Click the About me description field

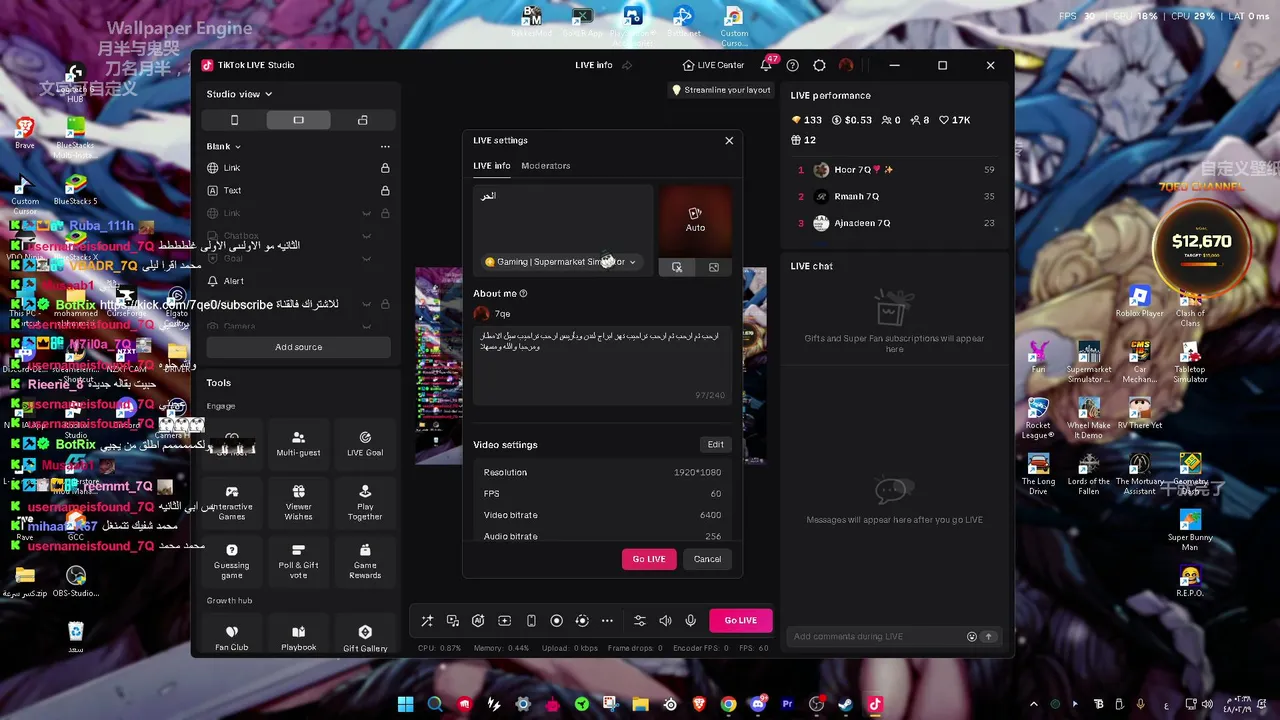pyautogui.click(x=601, y=364)
